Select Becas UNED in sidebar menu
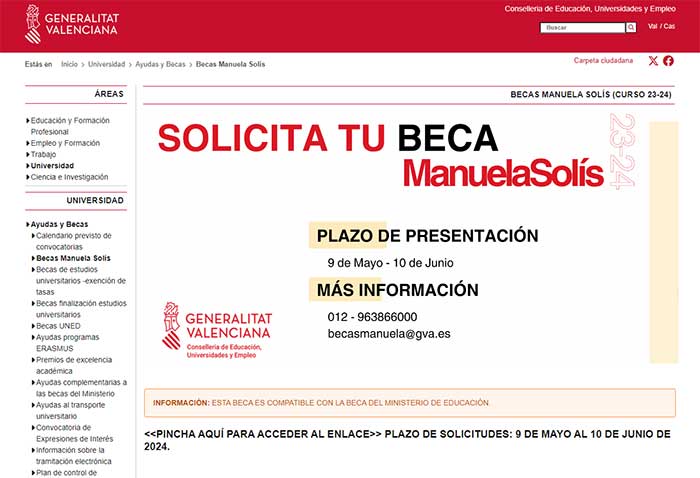Screen dimensions: 700x478 click(61, 326)
